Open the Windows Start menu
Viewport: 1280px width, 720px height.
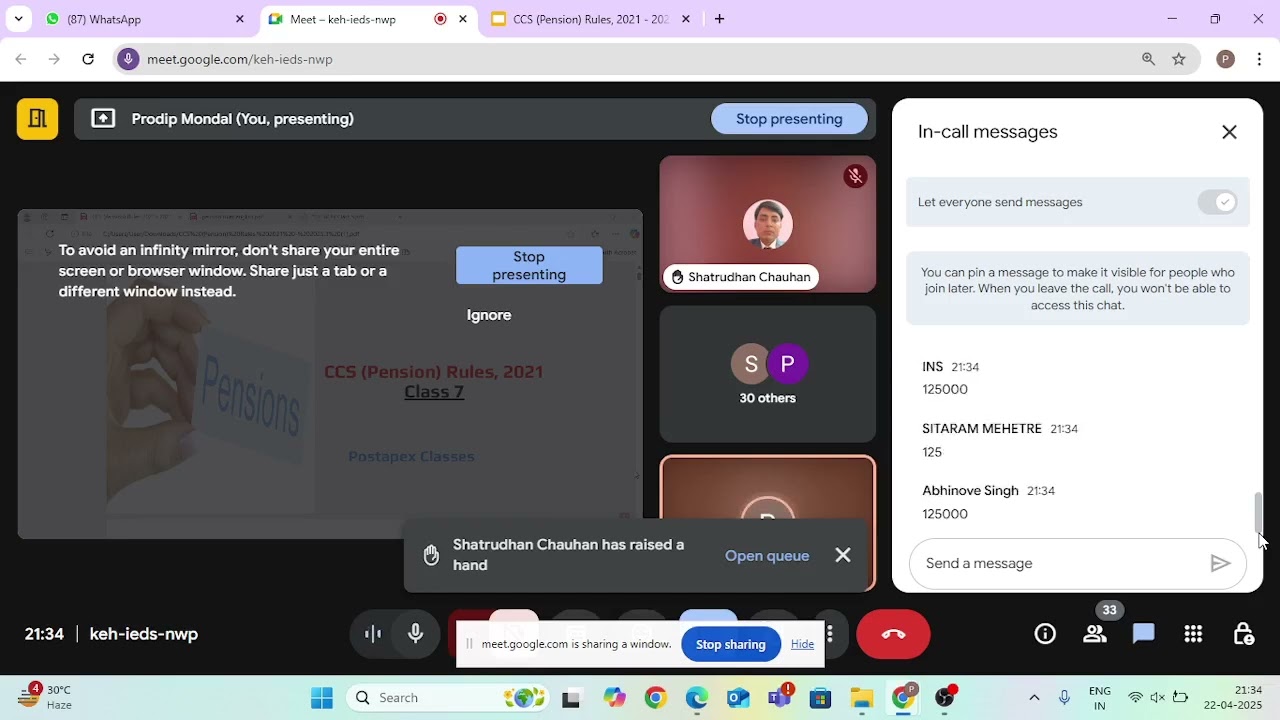321,698
